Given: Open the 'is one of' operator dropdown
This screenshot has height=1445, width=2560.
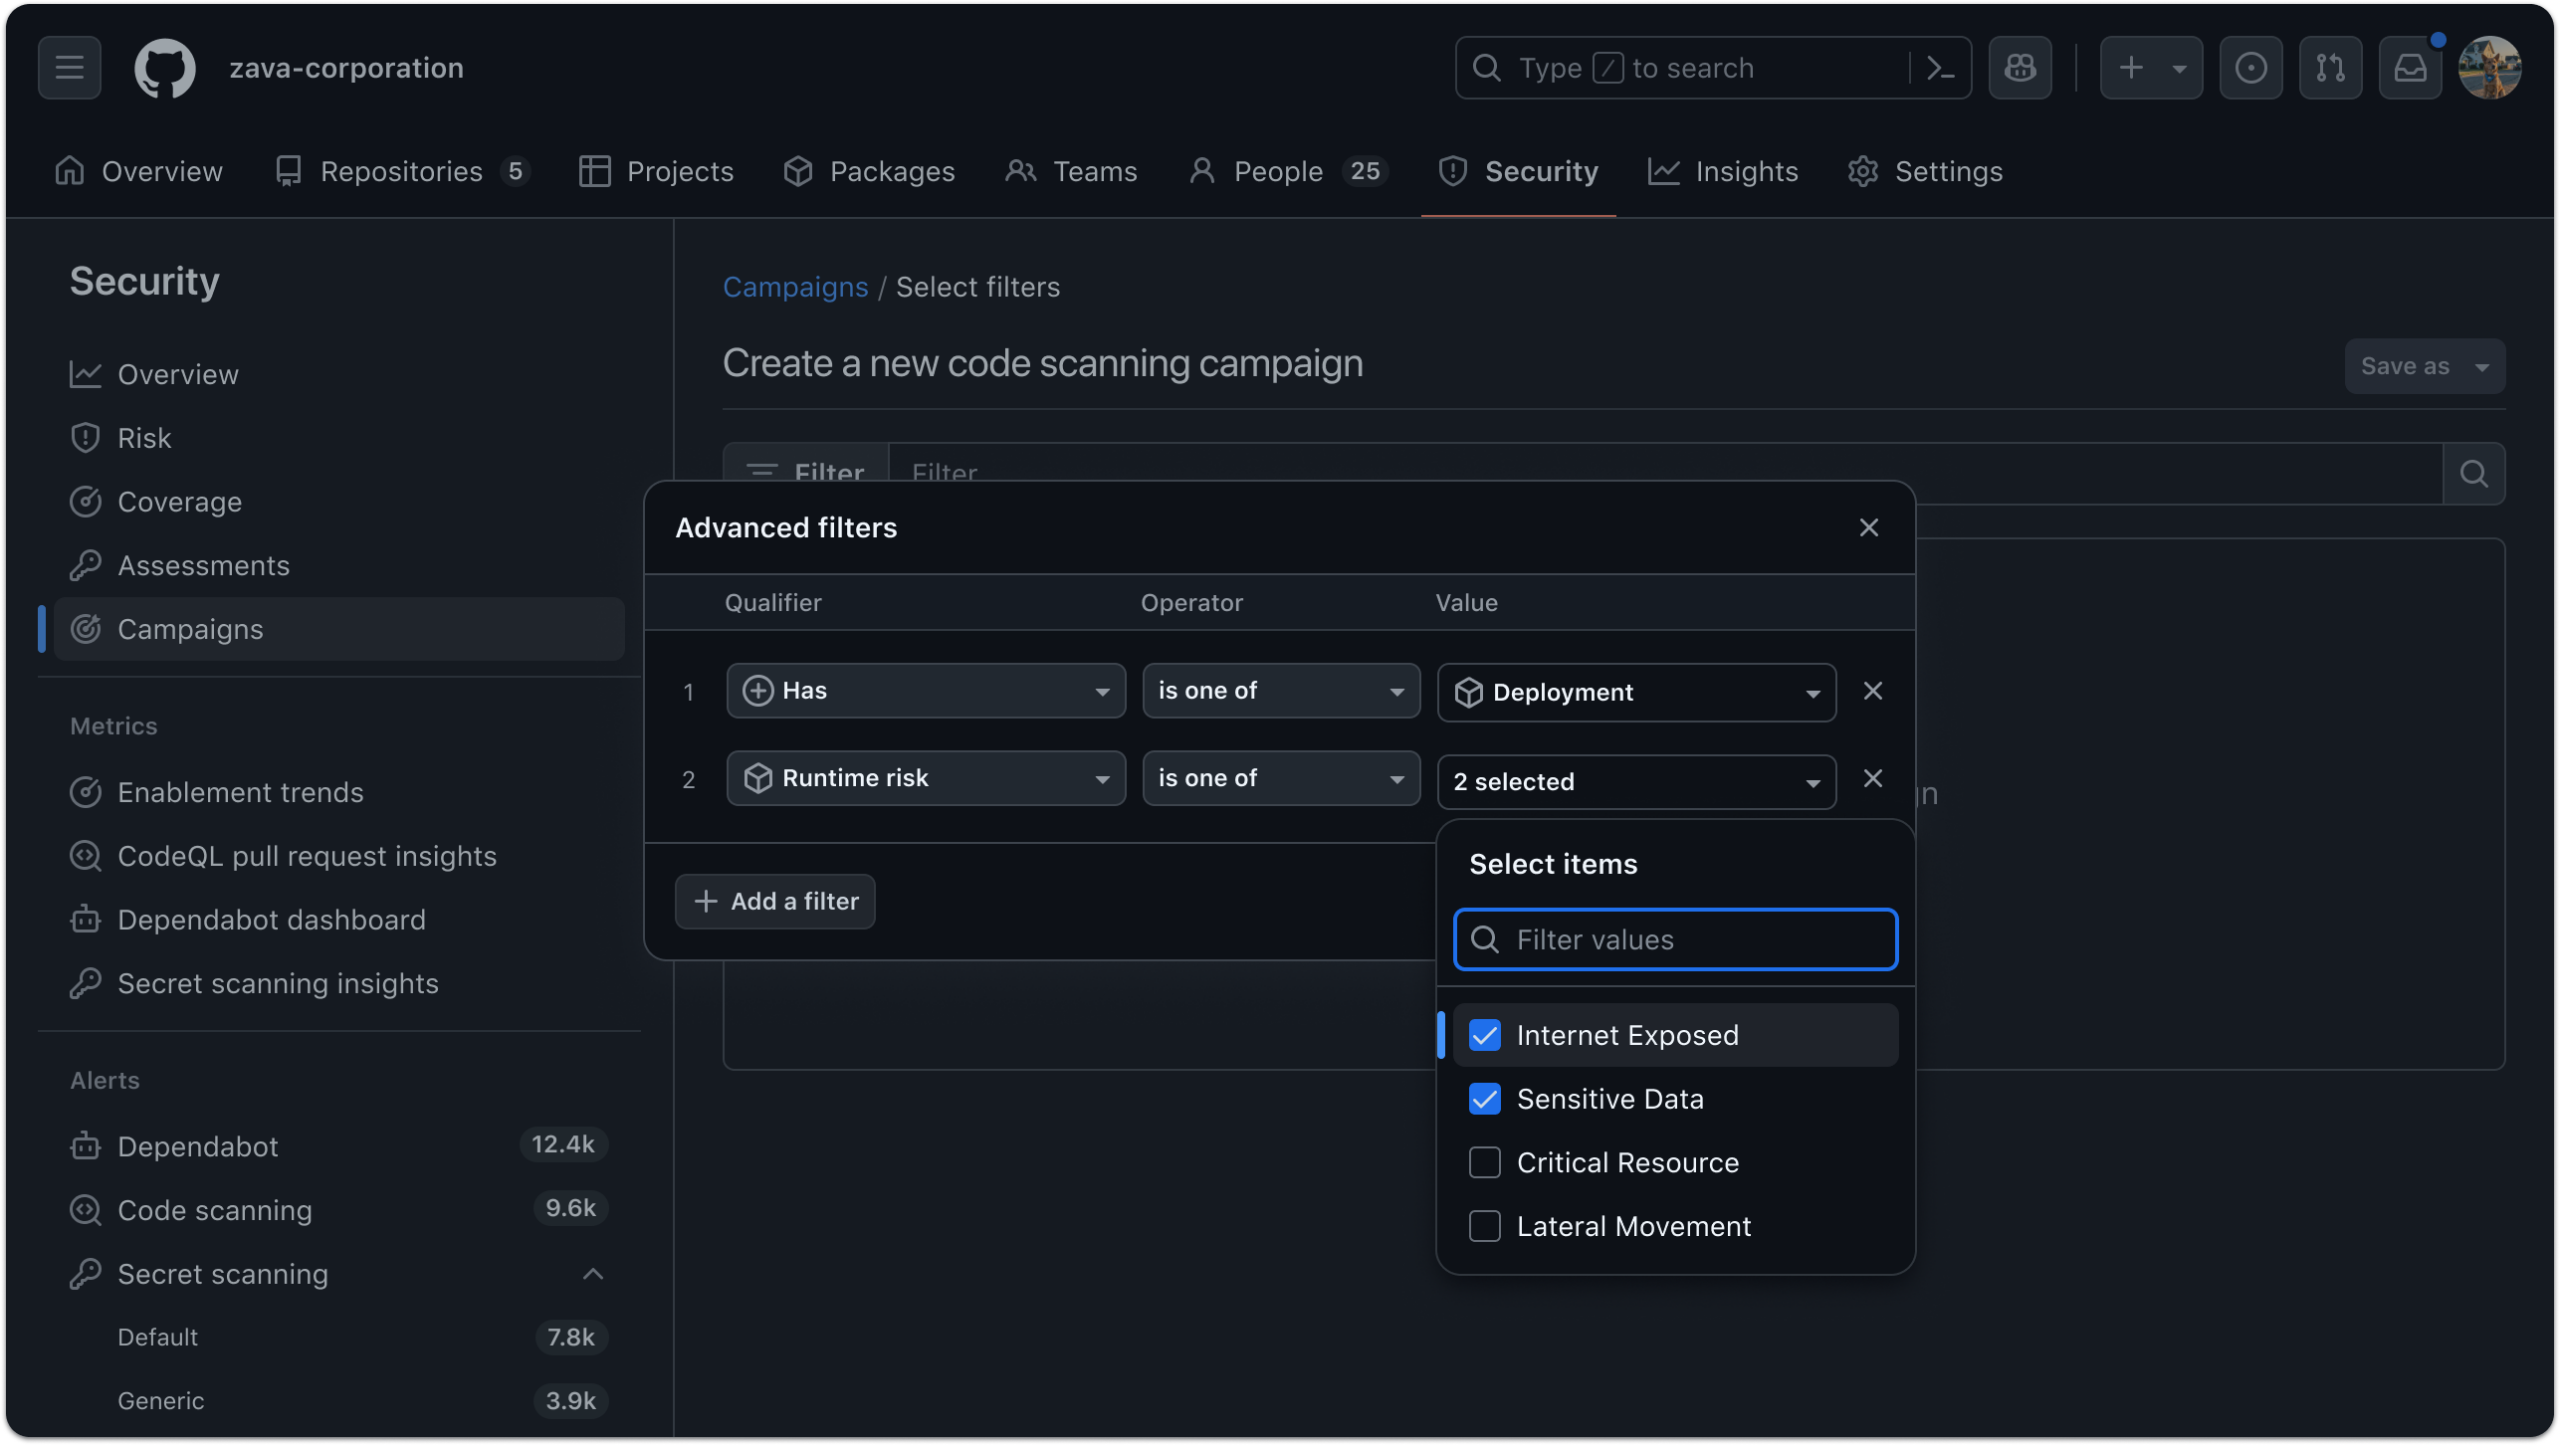Looking at the screenshot, I should 1281,690.
